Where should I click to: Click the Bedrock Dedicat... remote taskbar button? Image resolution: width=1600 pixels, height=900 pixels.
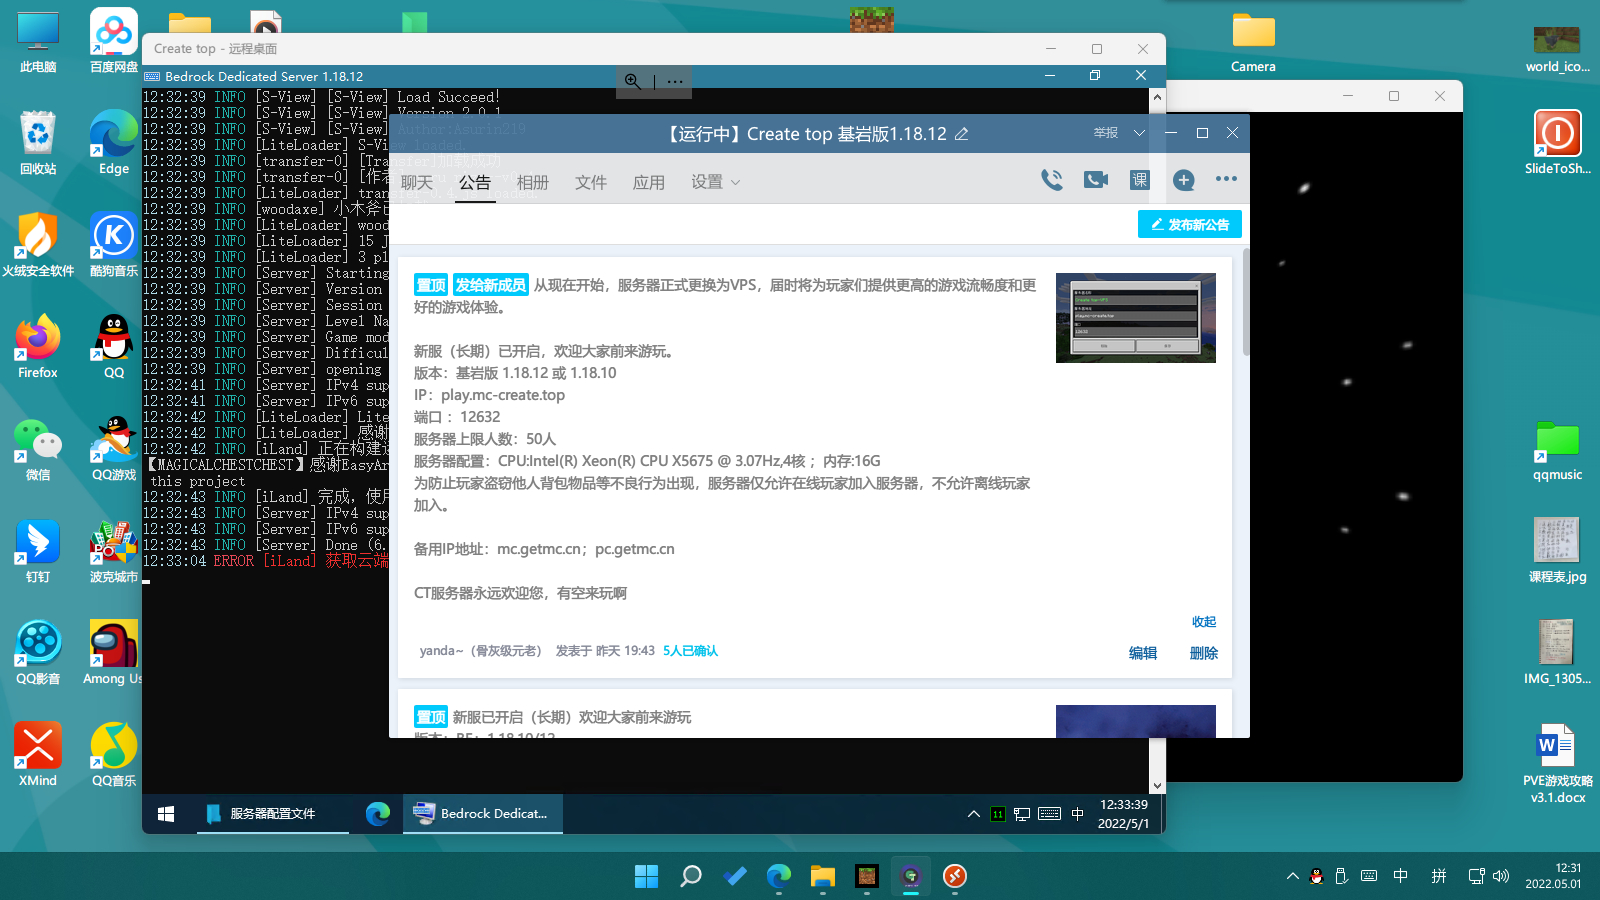pos(483,814)
